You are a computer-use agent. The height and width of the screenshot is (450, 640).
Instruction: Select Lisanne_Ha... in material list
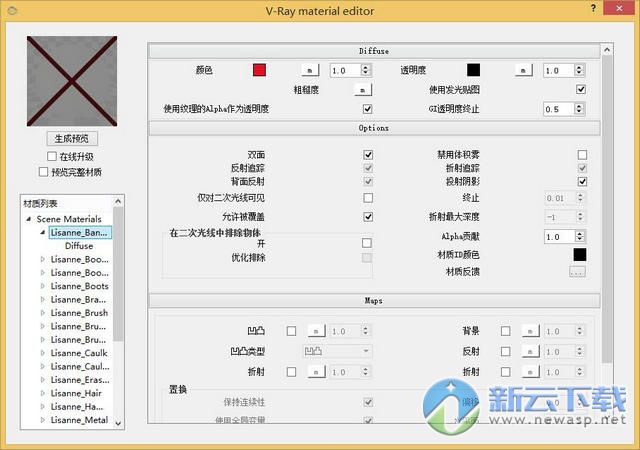point(77,407)
